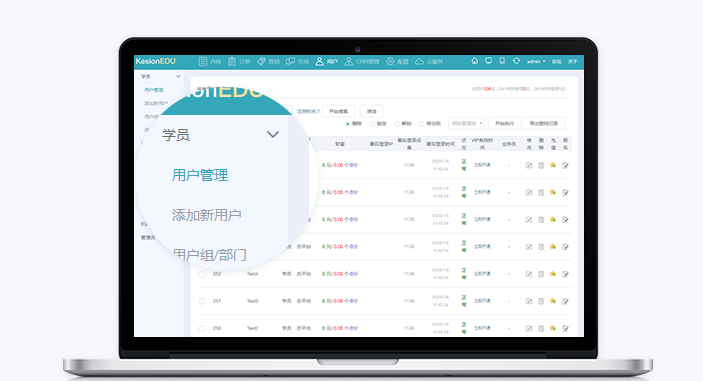The height and width of the screenshot is (381, 703).
Task: Open the admin account dropdown
Action: tap(536, 61)
